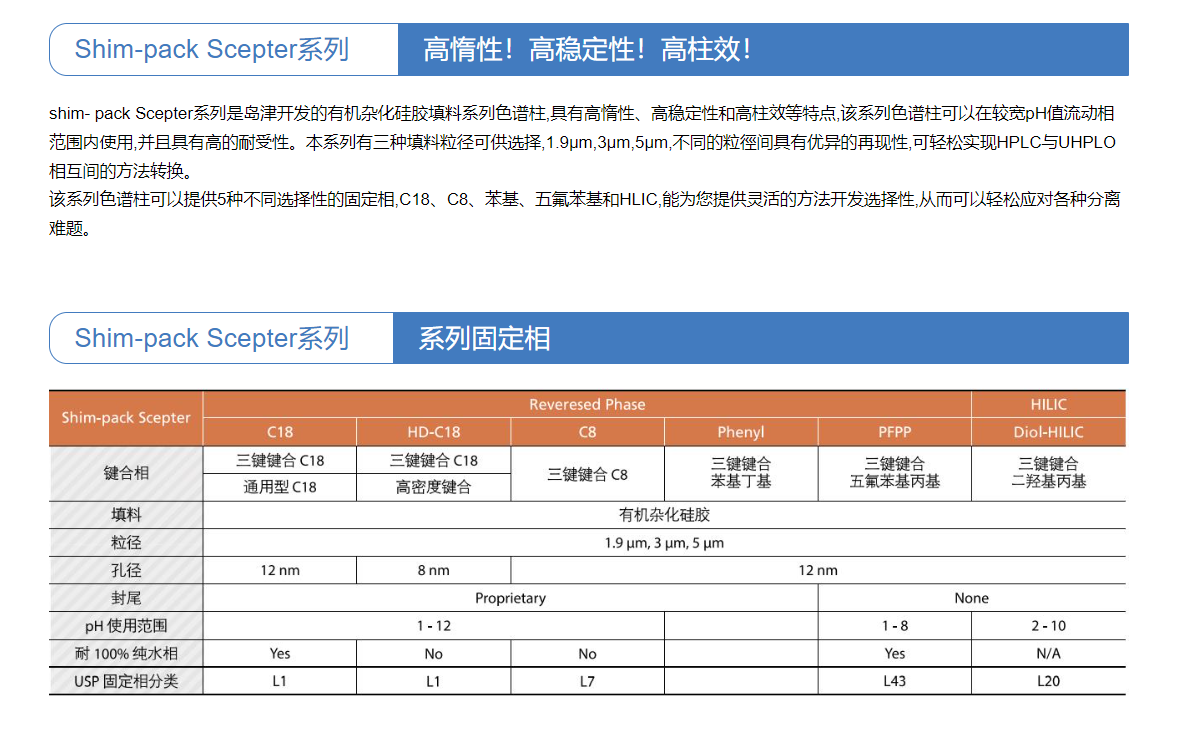Click the HILIC group header cell
The height and width of the screenshot is (748, 1199).
click(1048, 405)
